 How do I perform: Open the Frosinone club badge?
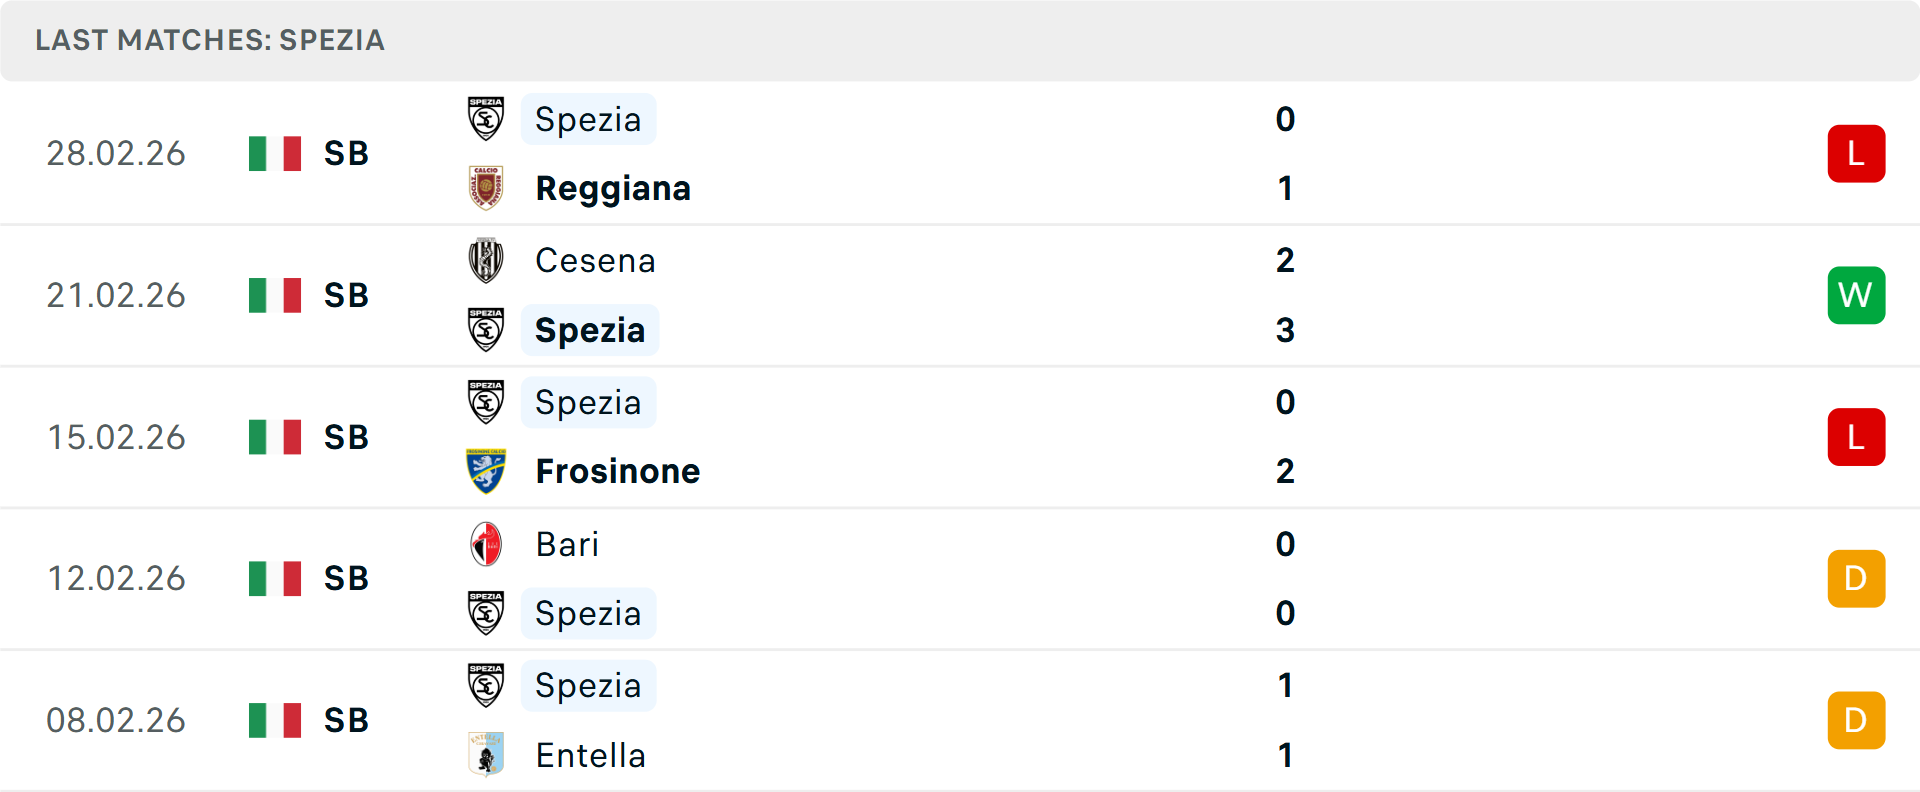coord(486,471)
